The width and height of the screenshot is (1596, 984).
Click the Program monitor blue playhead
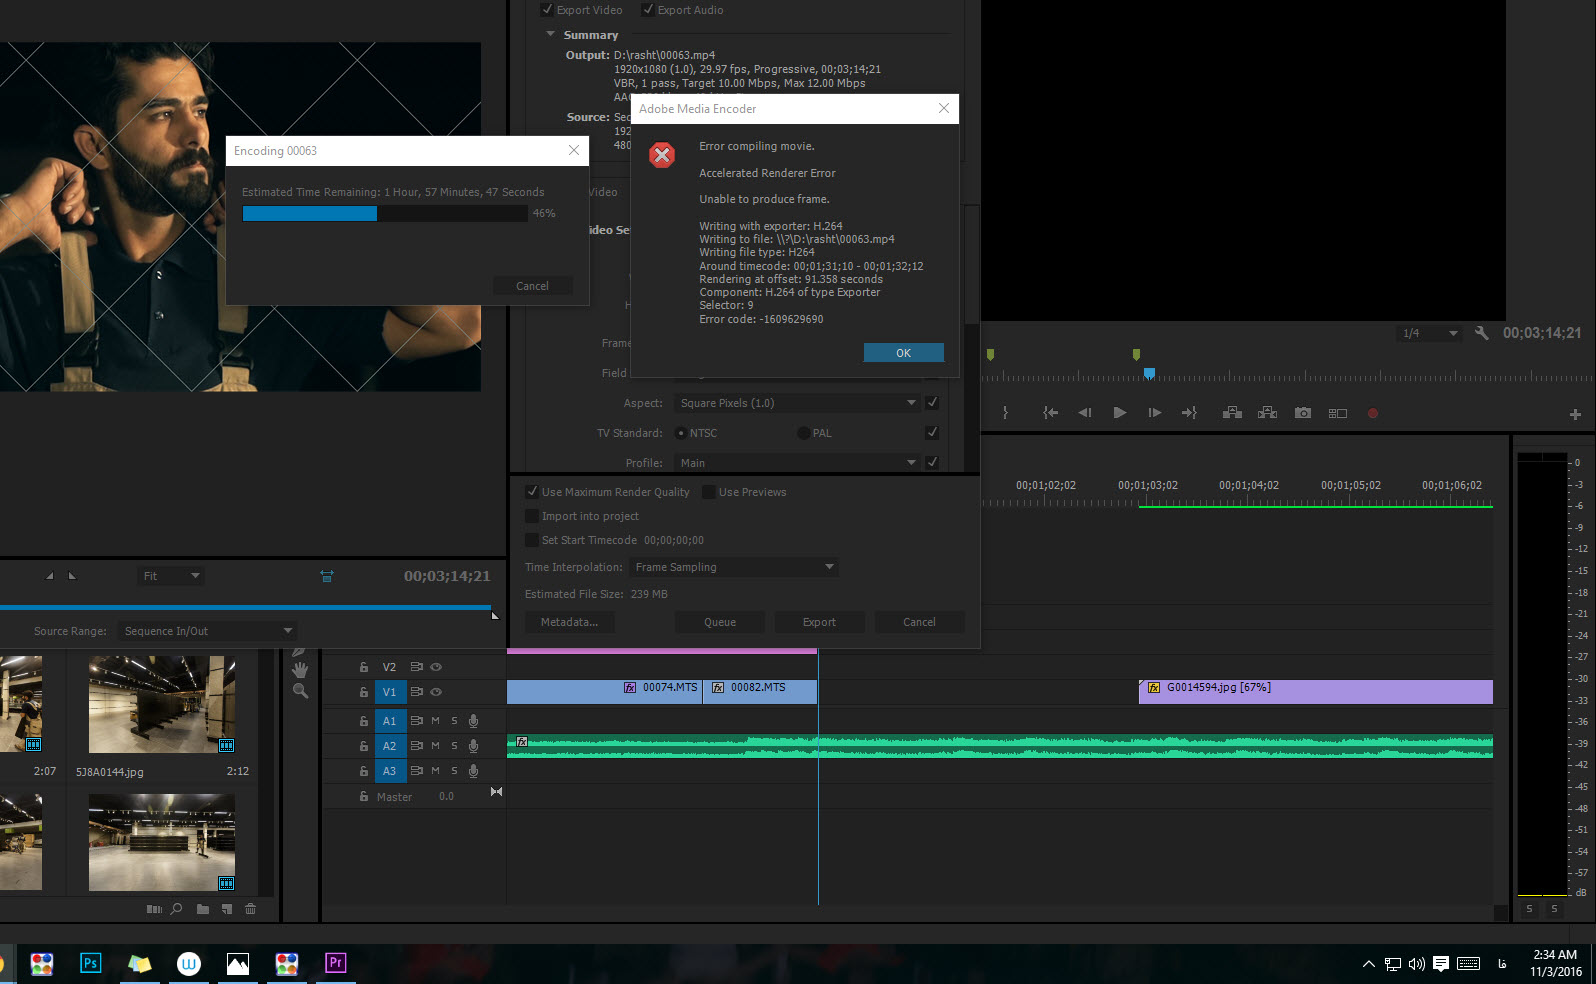tap(1149, 374)
